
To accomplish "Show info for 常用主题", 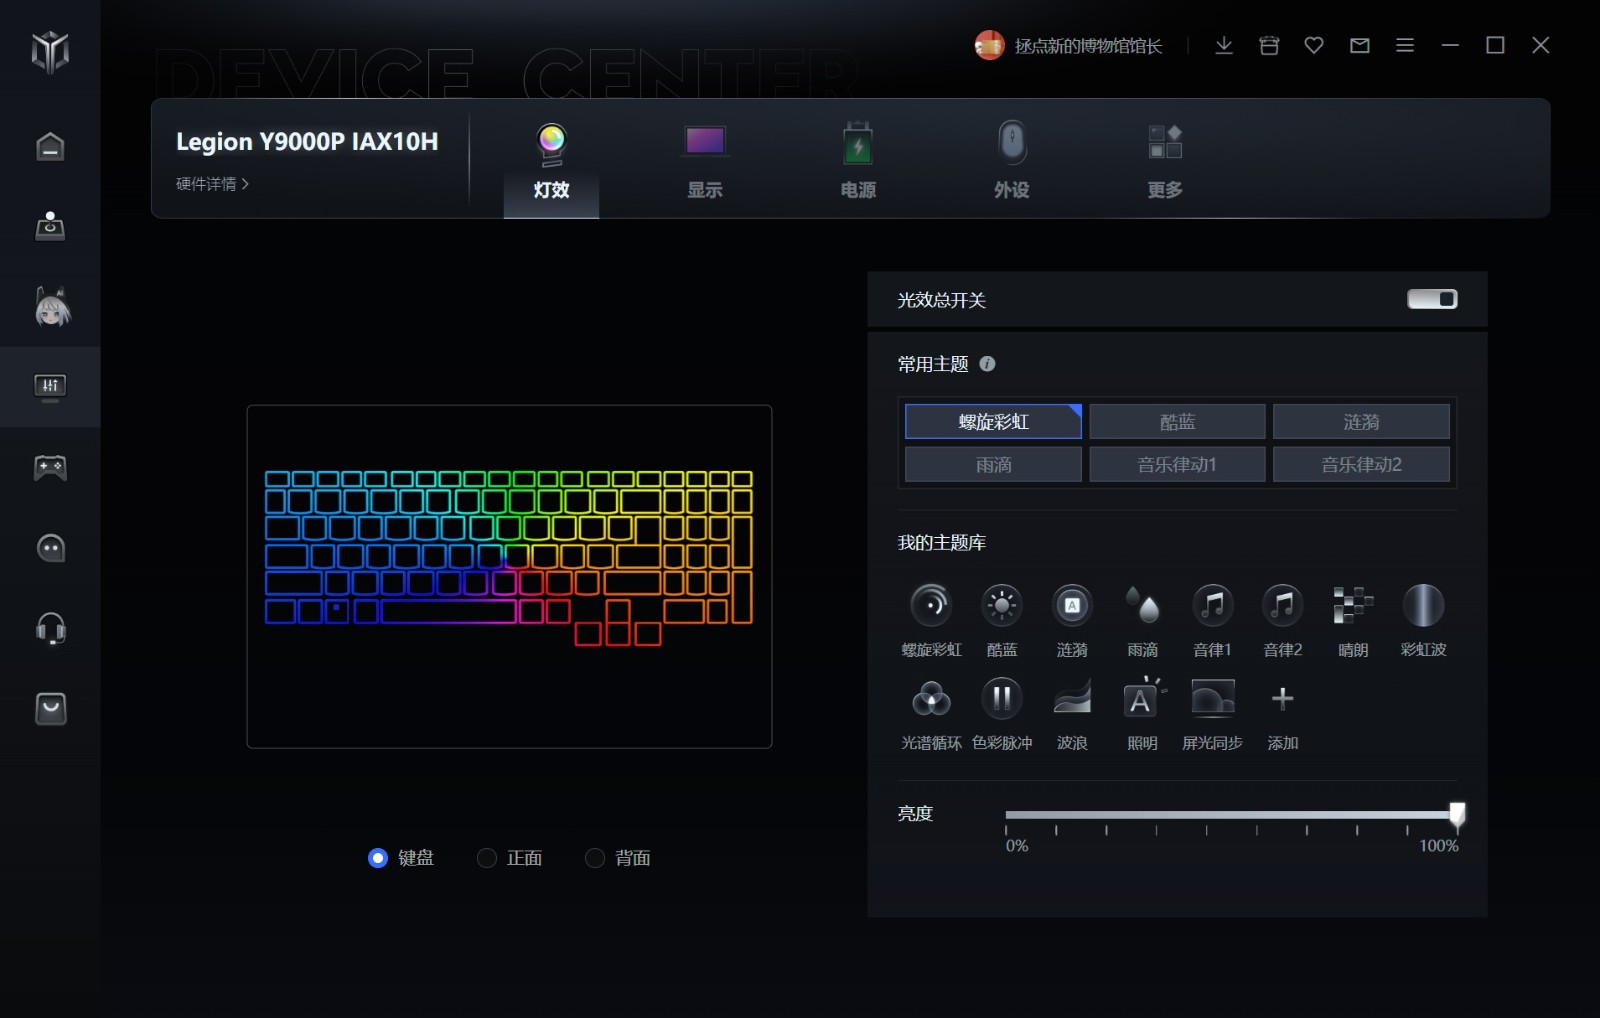I will (x=987, y=364).
